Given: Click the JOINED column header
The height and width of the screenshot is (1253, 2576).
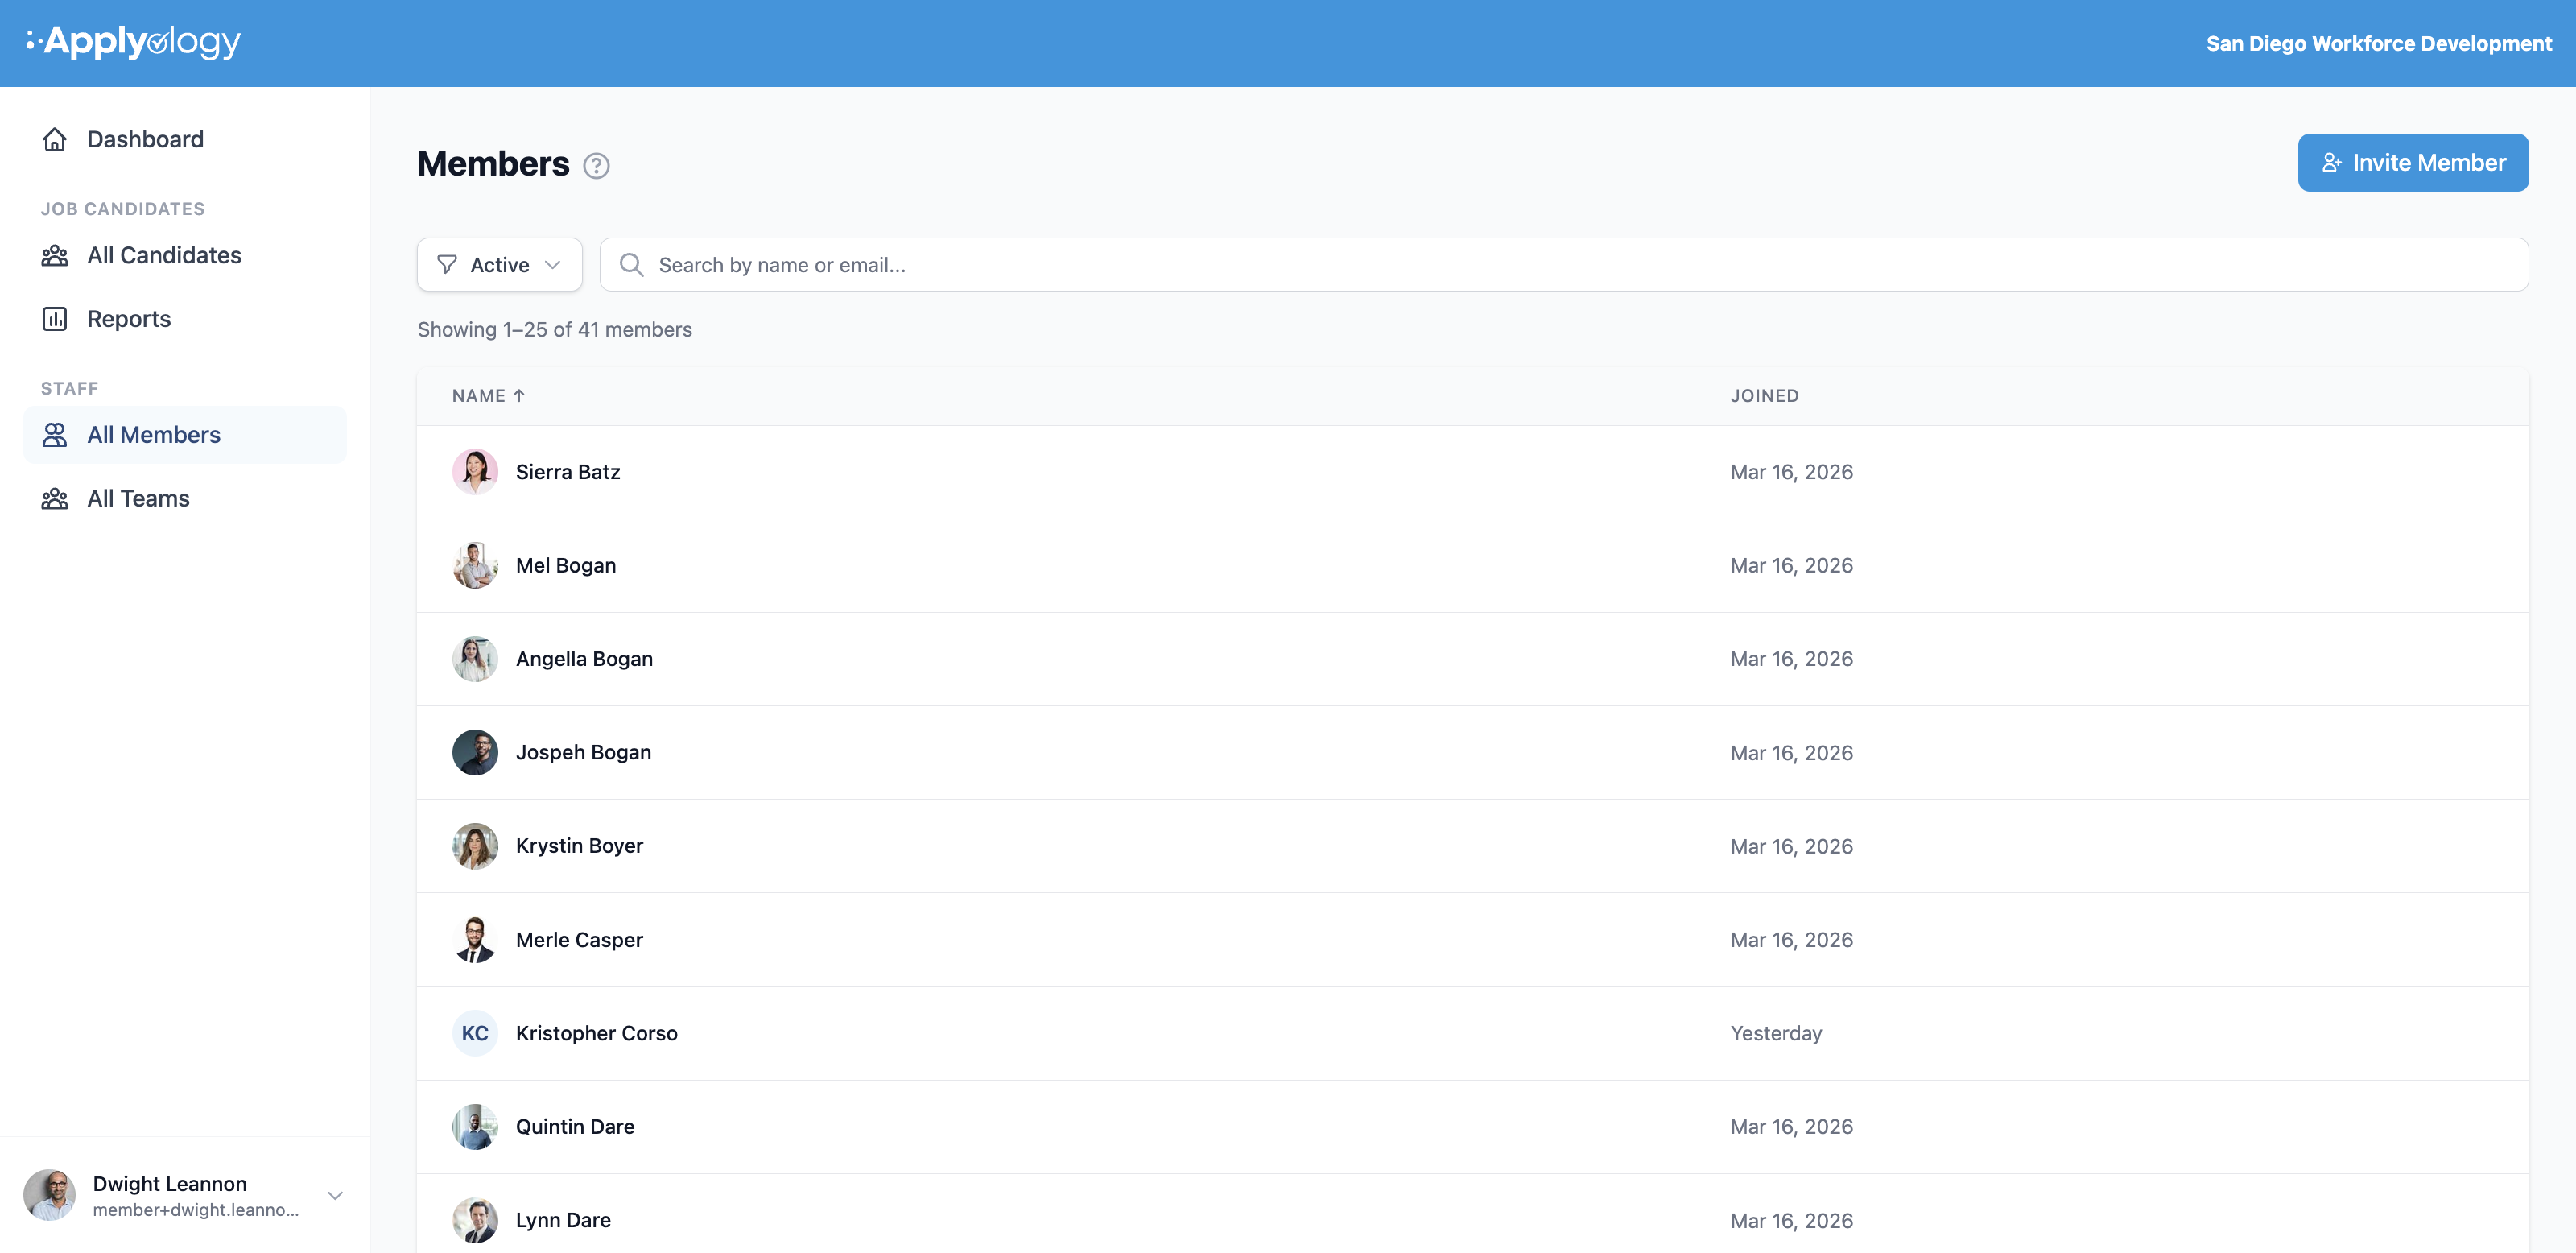Looking at the screenshot, I should coord(1765,396).
